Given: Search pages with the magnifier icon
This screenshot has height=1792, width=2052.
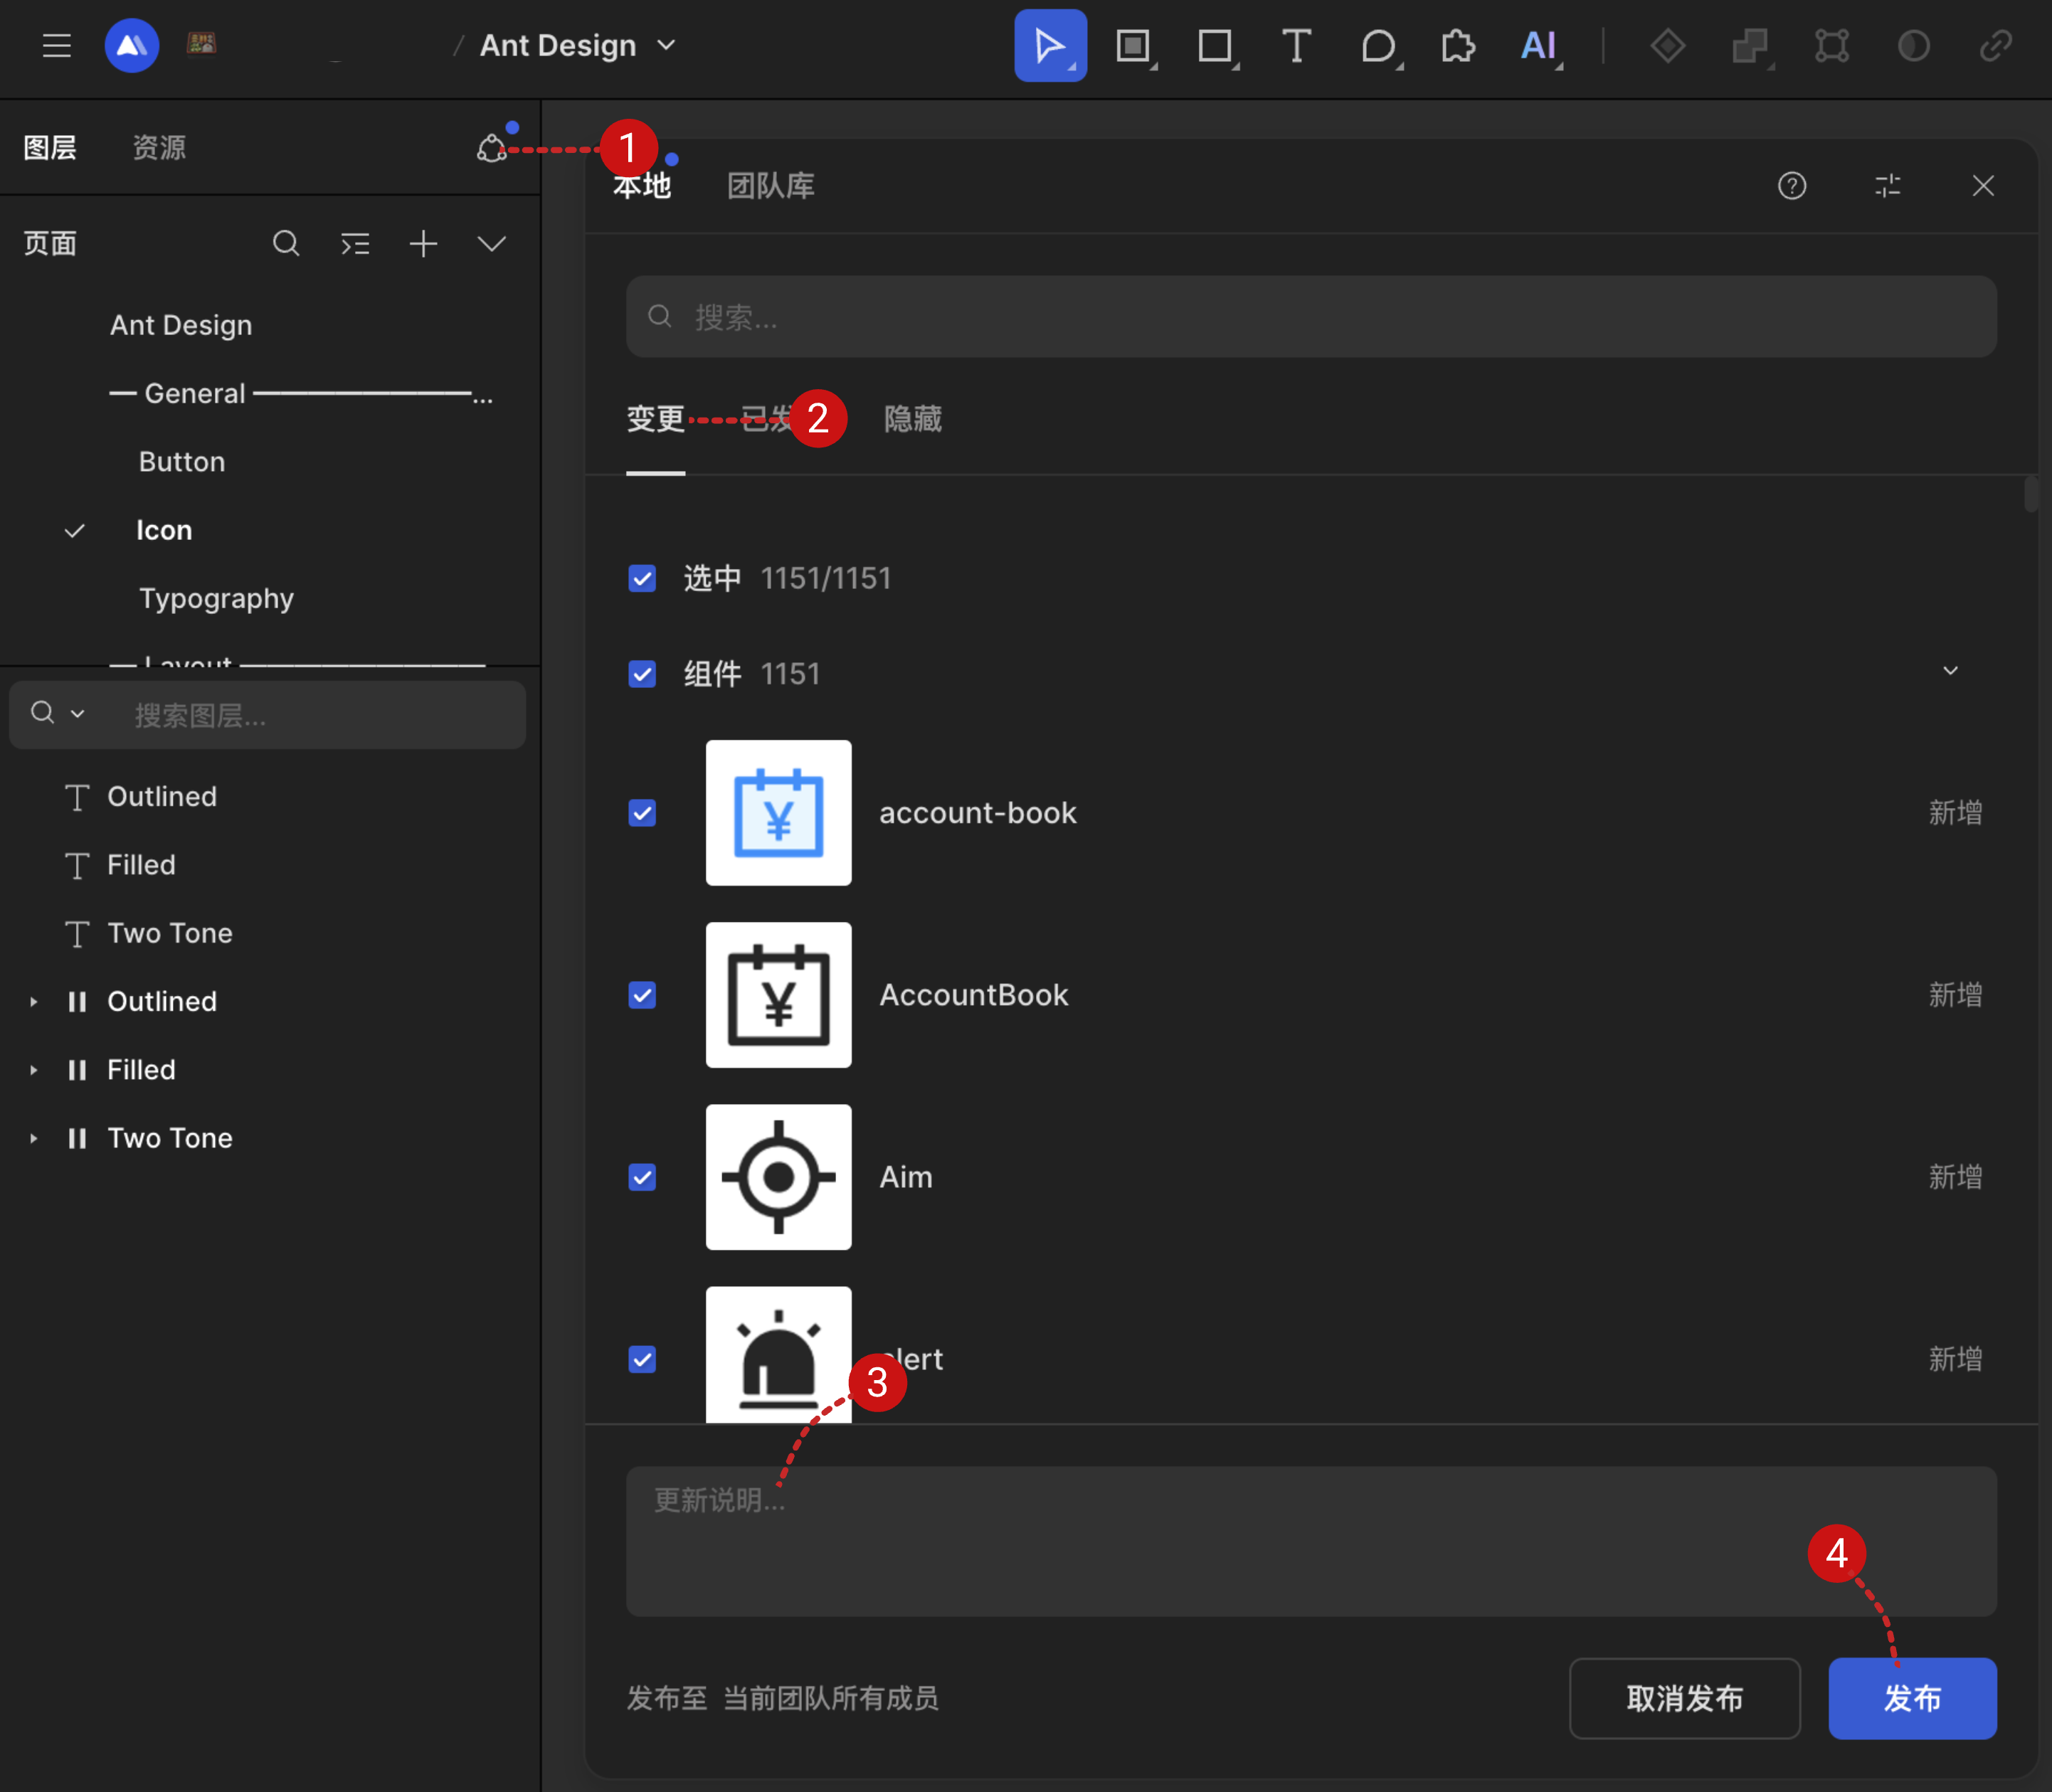Looking at the screenshot, I should click(x=286, y=244).
